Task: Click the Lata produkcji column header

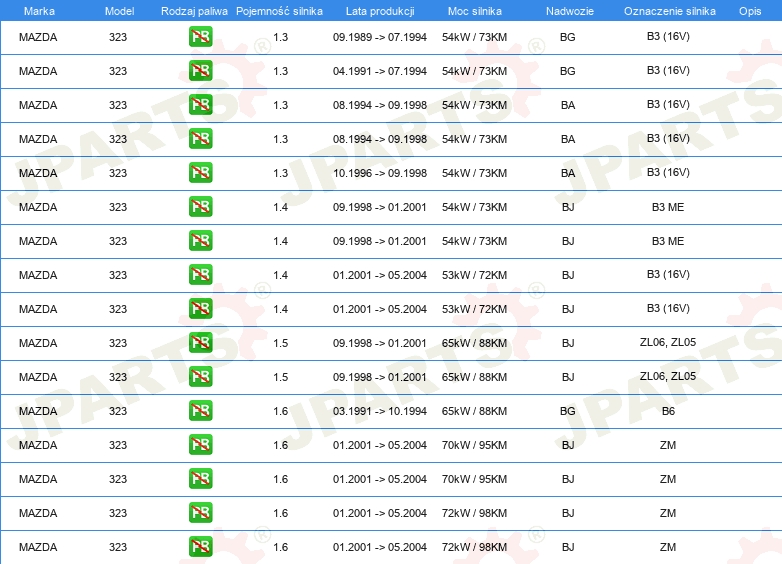Action: tap(380, 11)
